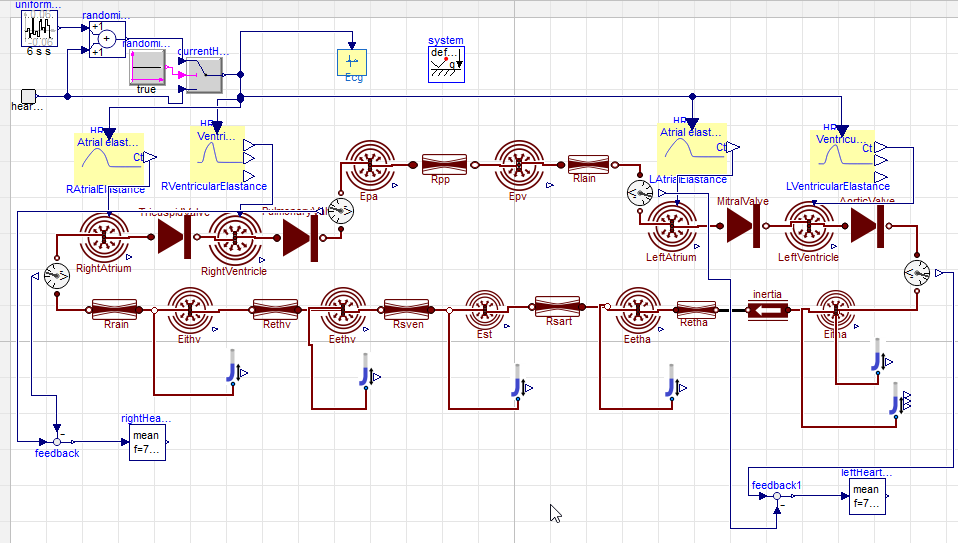Select the rightHeart mean block
This screenshot has height=543, width=958.
point(146,442)
